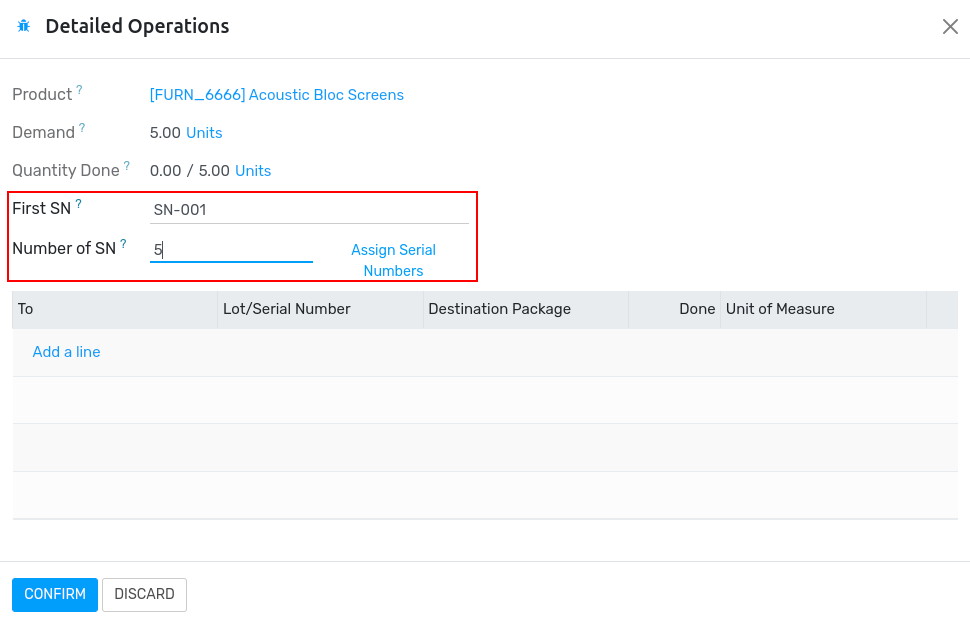Add a line to the operations table
Viewport: 970px width, 623px height.
(x=66, y=352)
